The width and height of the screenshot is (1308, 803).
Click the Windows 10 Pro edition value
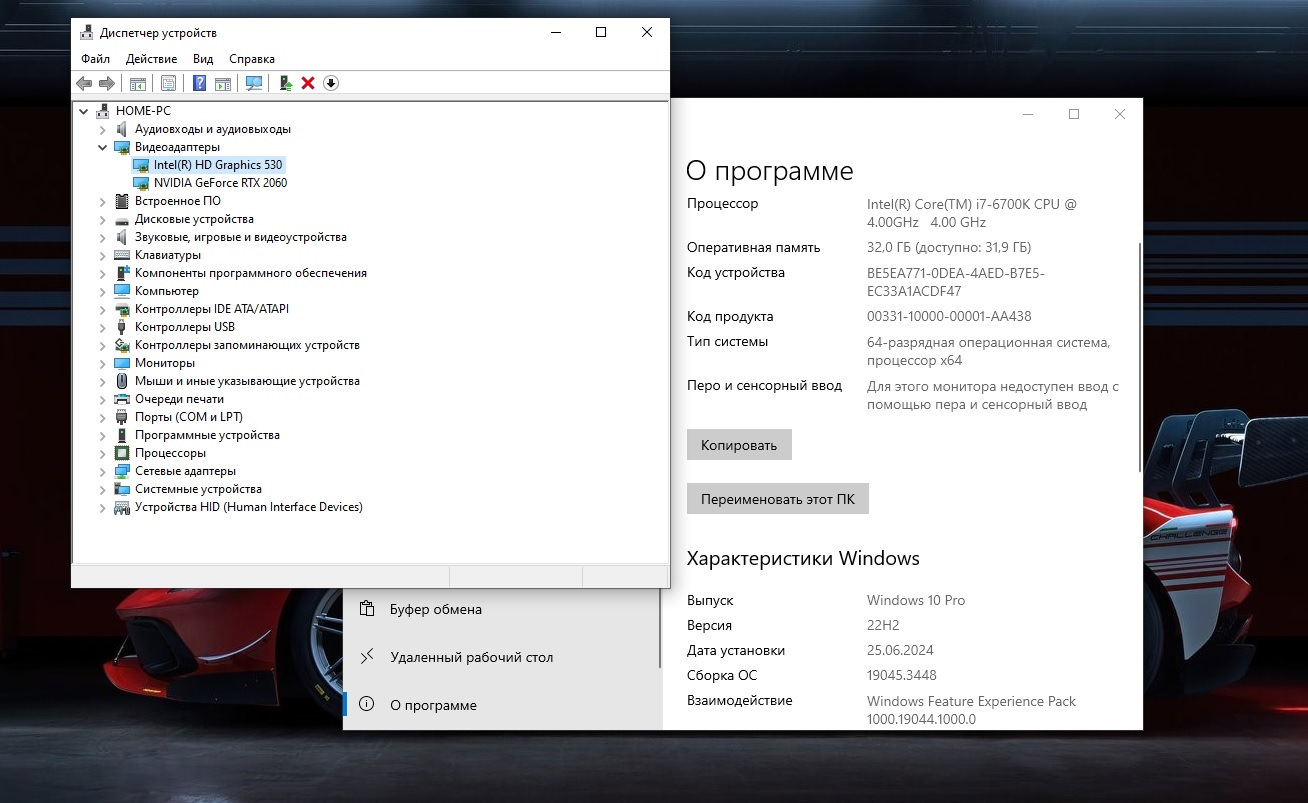pos(916,601)
